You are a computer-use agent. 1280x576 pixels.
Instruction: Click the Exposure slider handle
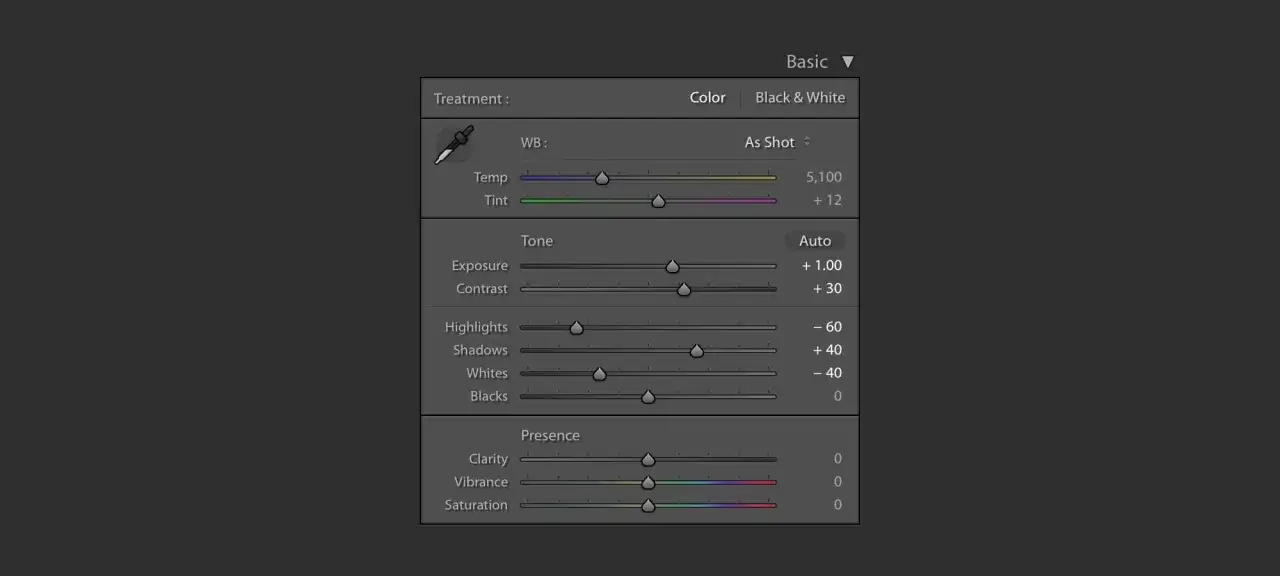(672, 266)
